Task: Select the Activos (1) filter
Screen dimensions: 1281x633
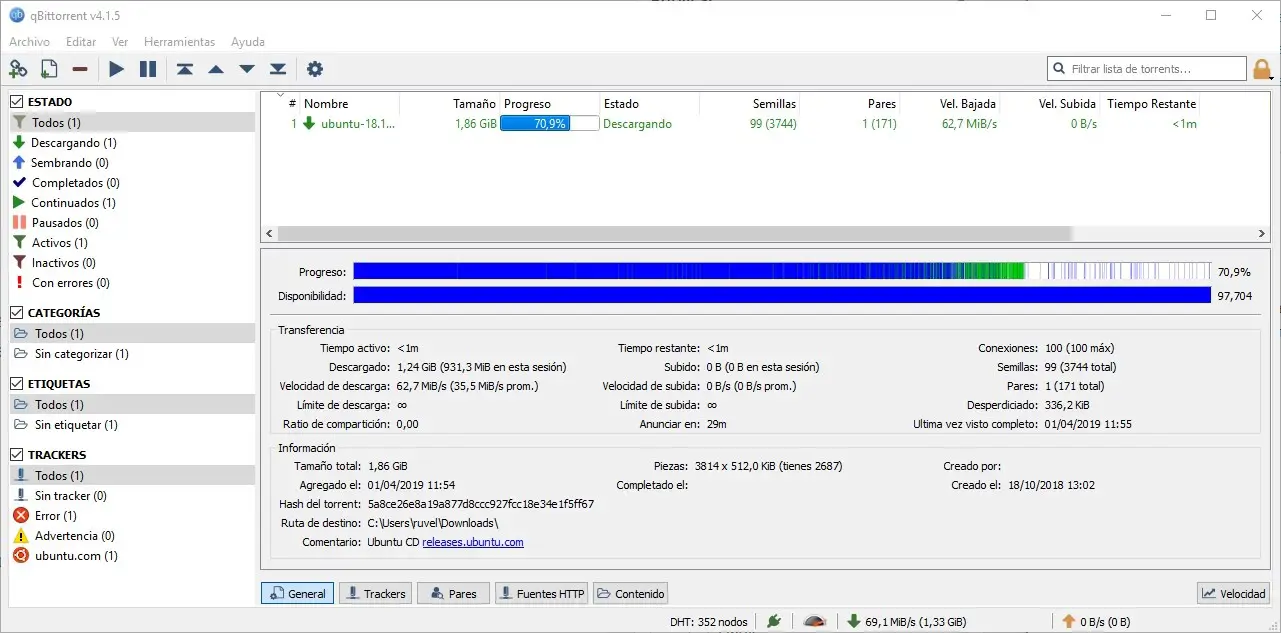Action: 132,243
